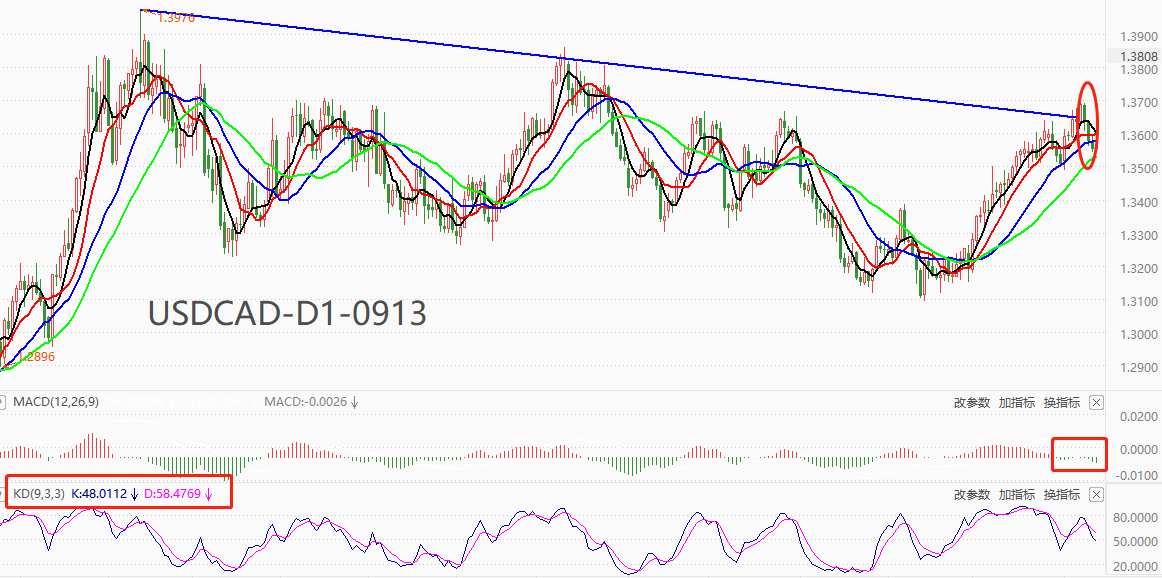
Task: Click 加指标 in the KD panel
Action: 1016,494
